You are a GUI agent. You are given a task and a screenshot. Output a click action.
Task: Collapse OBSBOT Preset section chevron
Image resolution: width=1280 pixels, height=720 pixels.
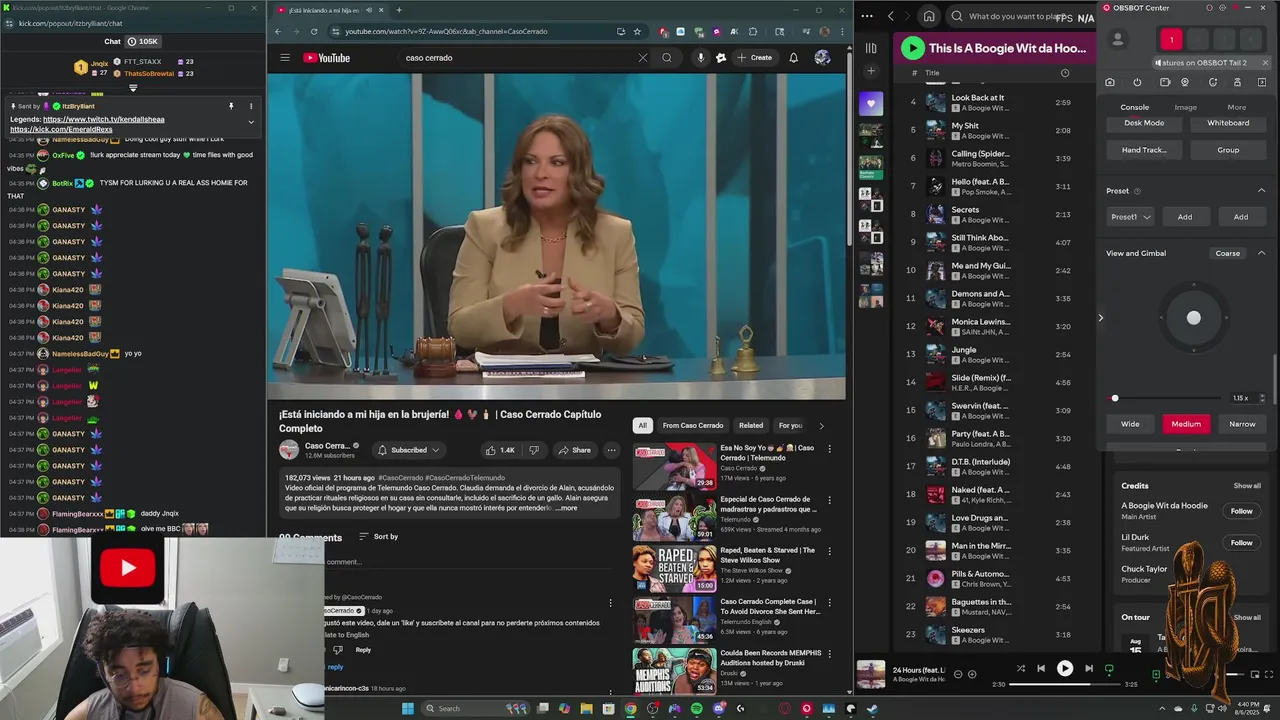pyautogui.click(x=1261, y=191)
